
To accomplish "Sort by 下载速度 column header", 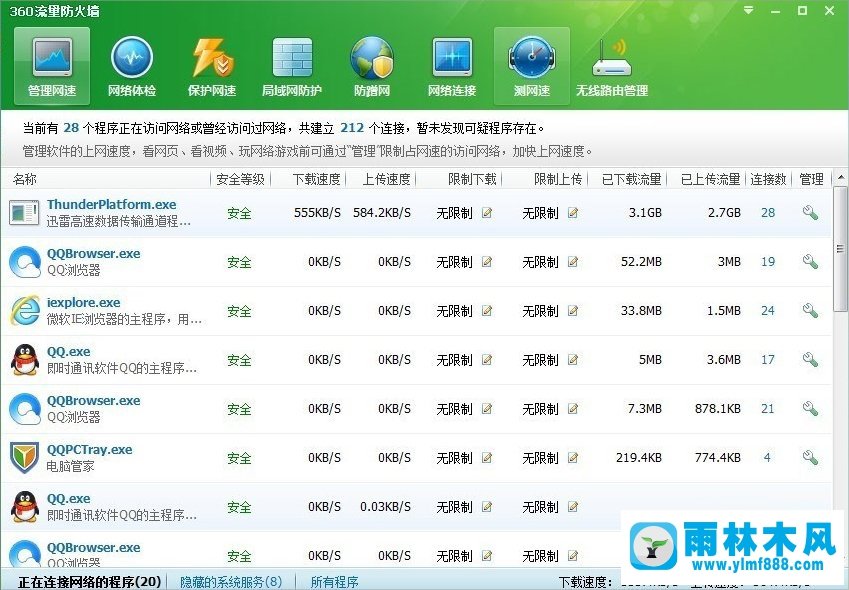I will [x=316, y=179].
